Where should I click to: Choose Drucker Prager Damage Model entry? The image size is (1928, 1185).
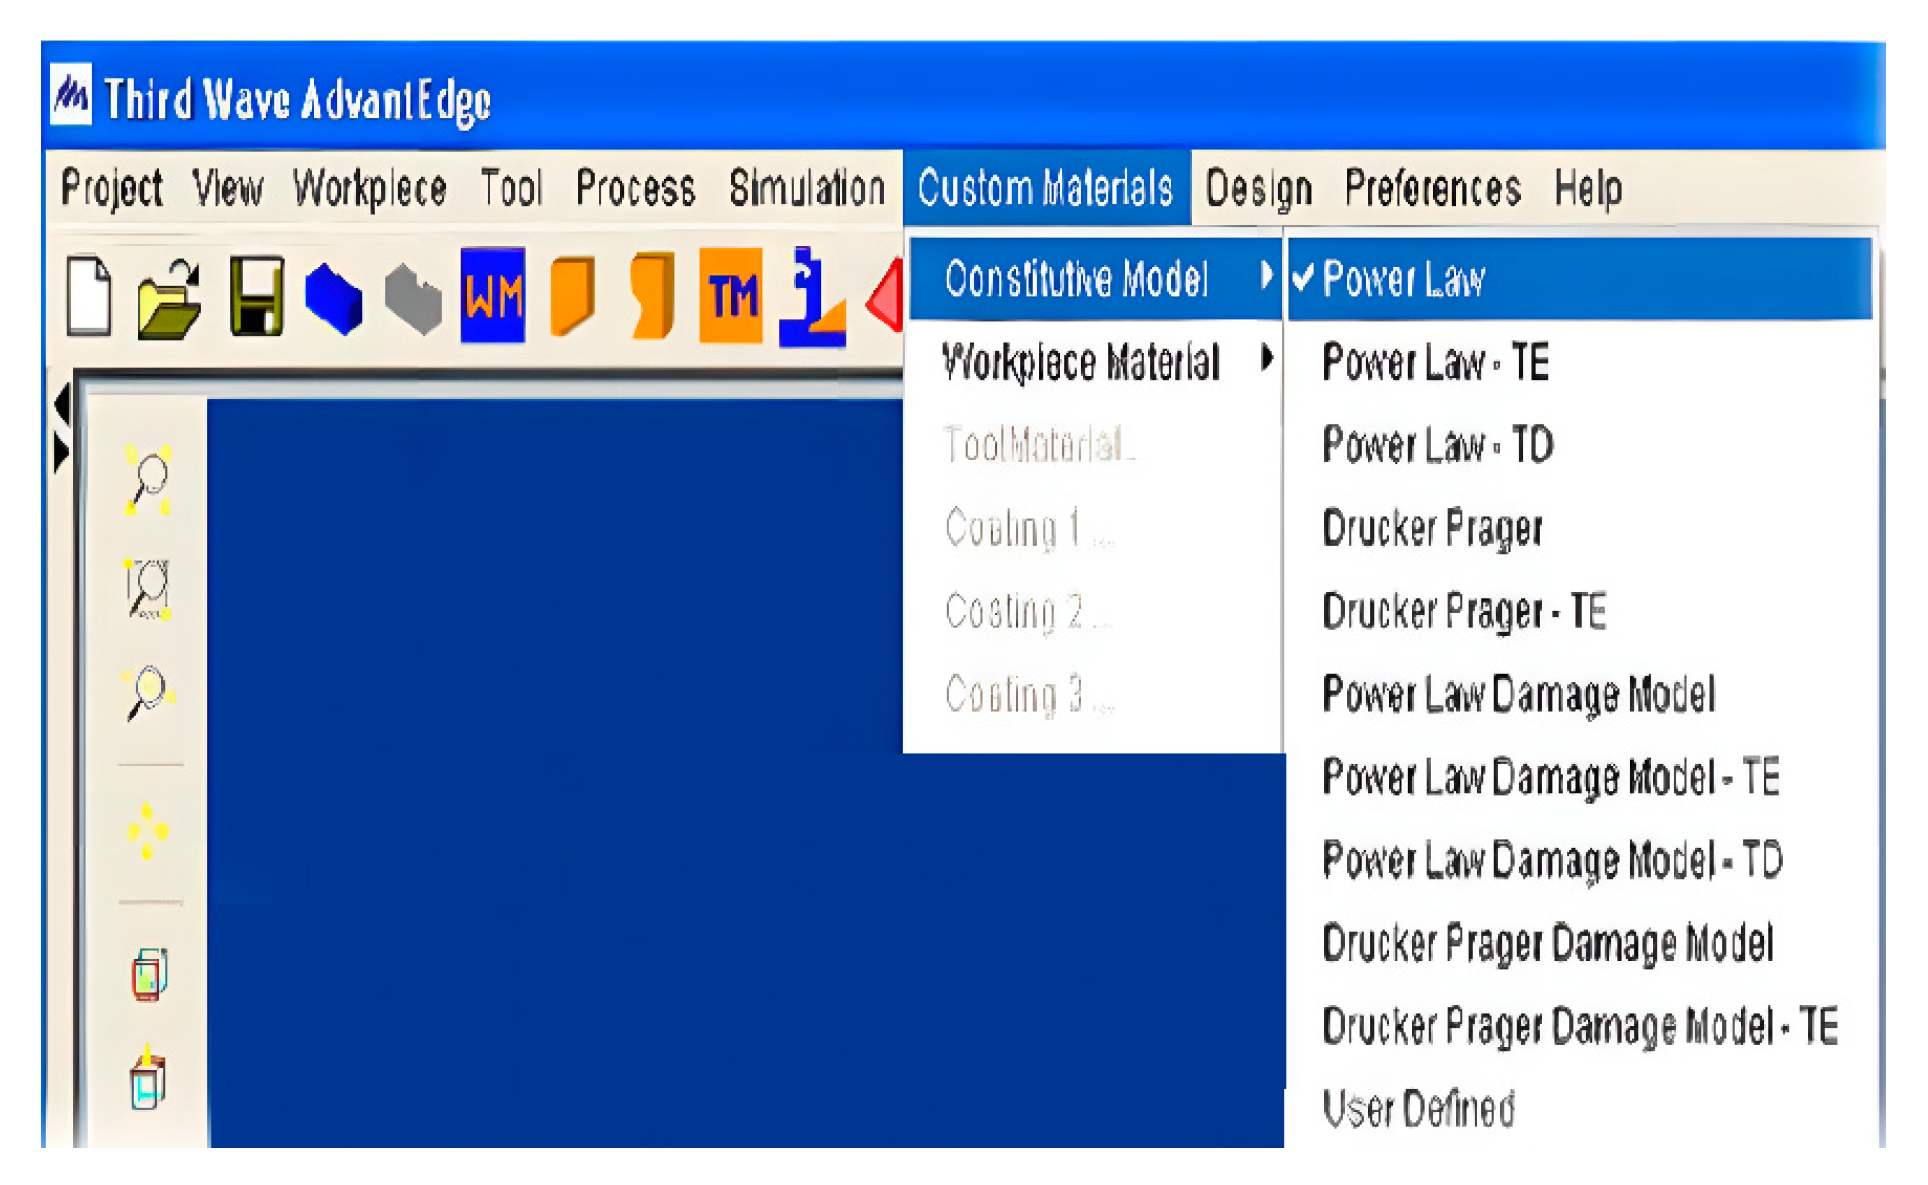coord(1547,943)
